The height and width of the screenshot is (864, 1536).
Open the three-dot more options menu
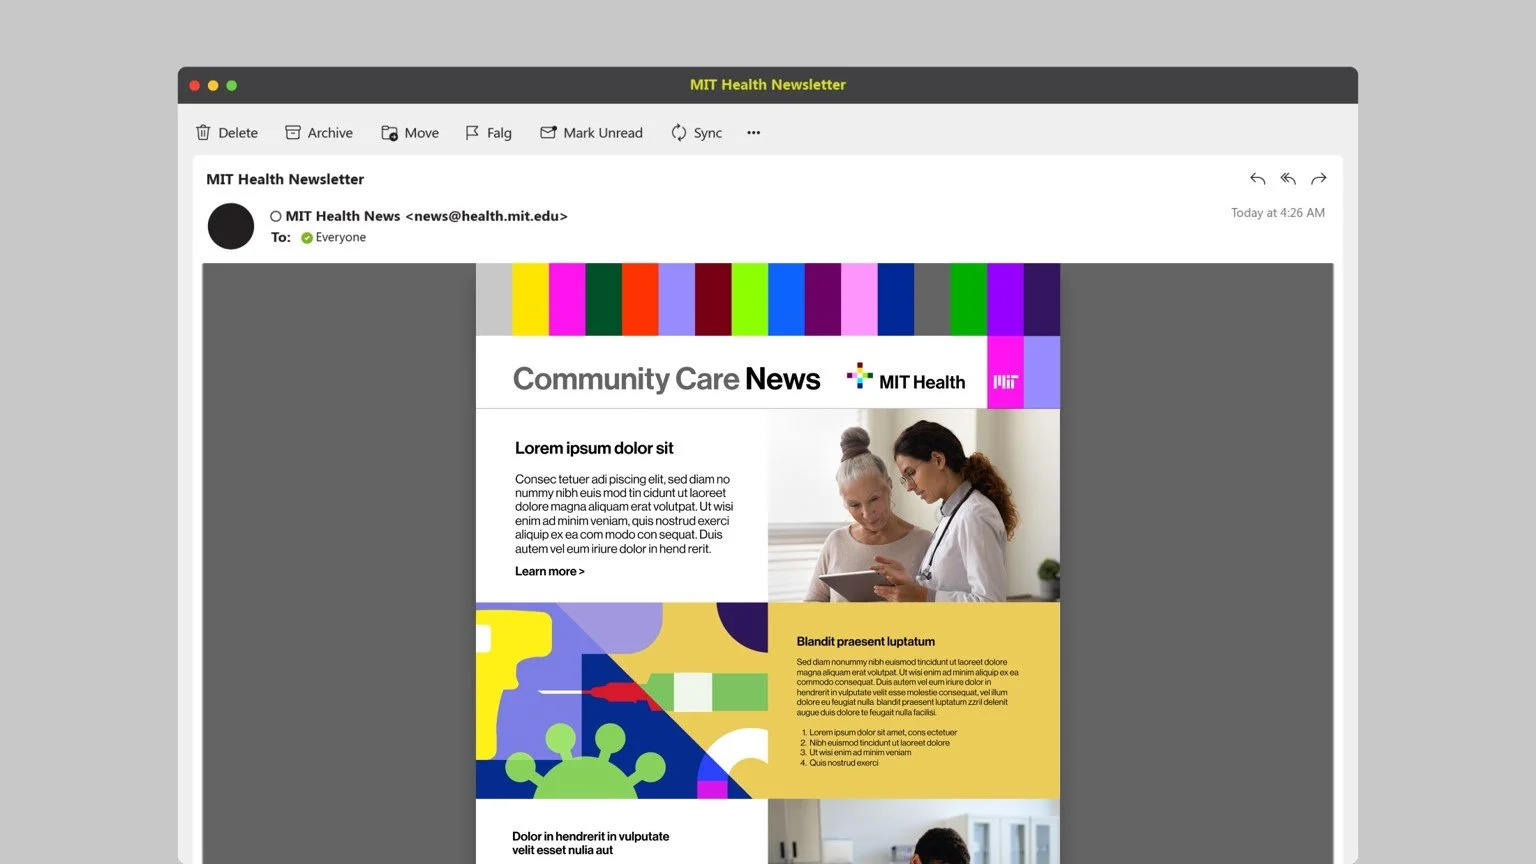[754, 132]
